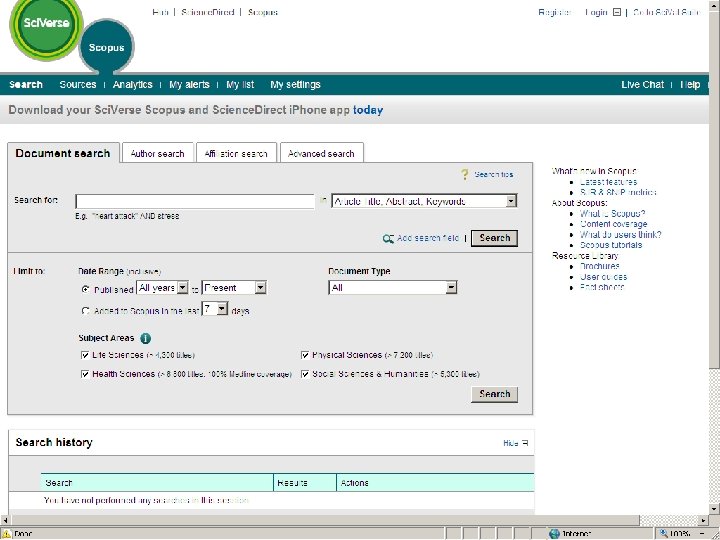Open the My list menu item
This screenshot has width=720, height=540.
pyautogui.click(x=240, y=84)
